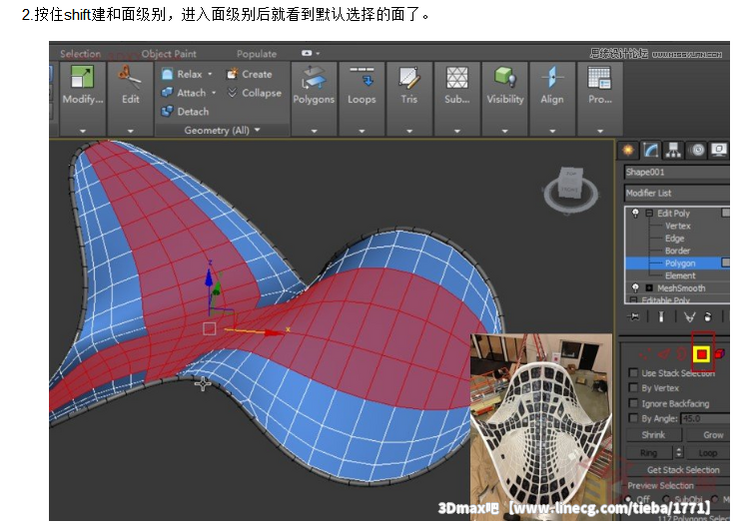Click Remove Modifier icon below stack
Image resolution: width=750 pixels, height=527 pixels.
[x=708, y=317]
